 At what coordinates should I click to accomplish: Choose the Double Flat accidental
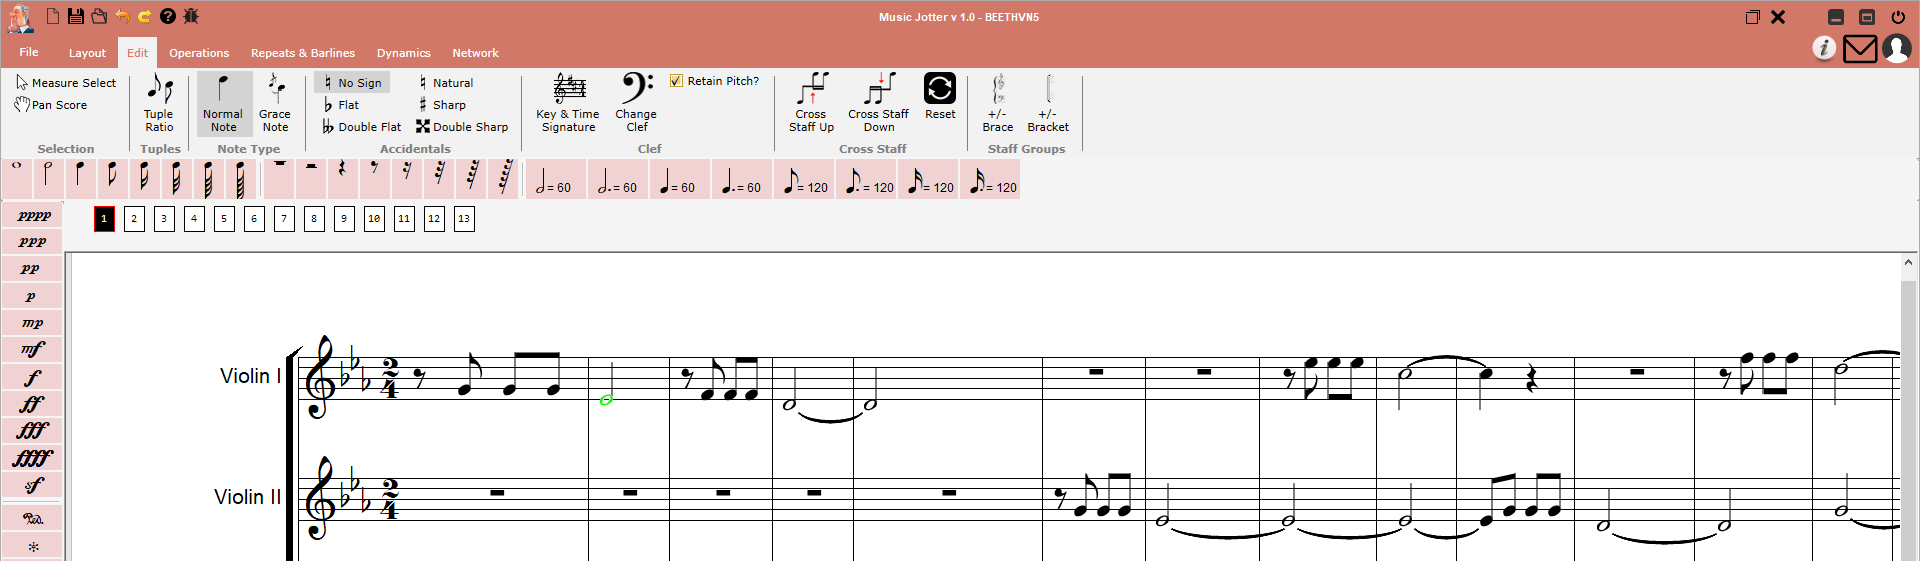coord(361,127)
